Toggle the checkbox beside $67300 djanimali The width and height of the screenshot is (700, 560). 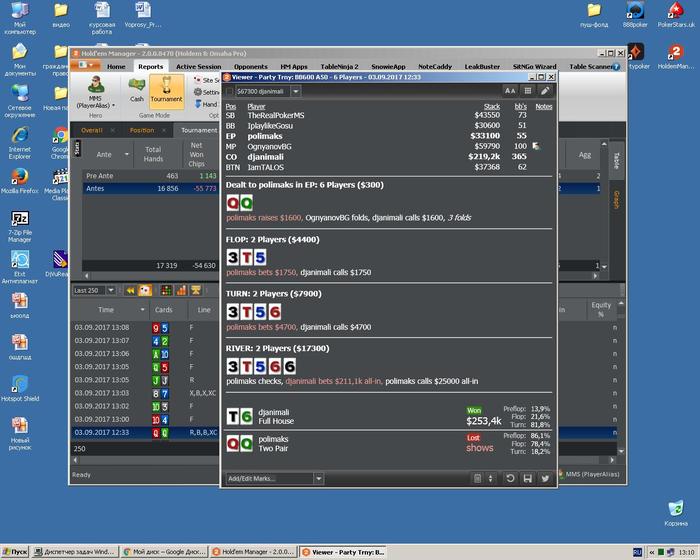pyautogui.click(x=229, y=92)
